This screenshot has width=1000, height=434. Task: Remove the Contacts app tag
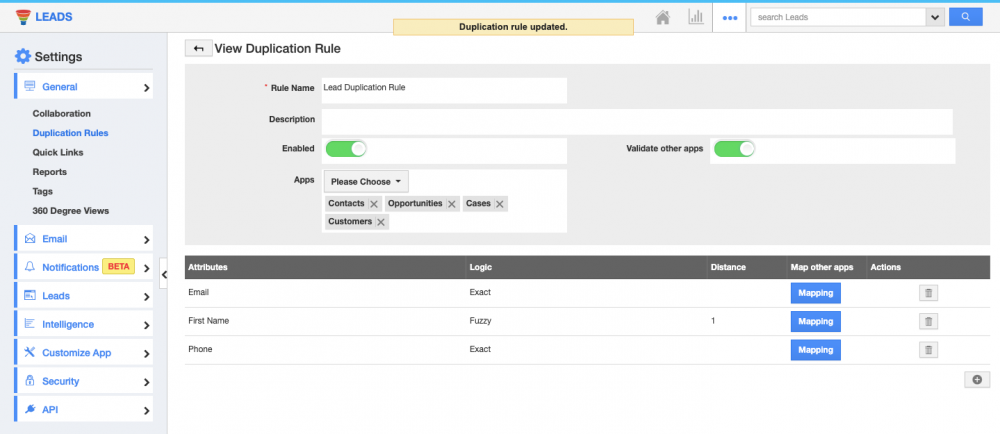(x=374, y=204)
